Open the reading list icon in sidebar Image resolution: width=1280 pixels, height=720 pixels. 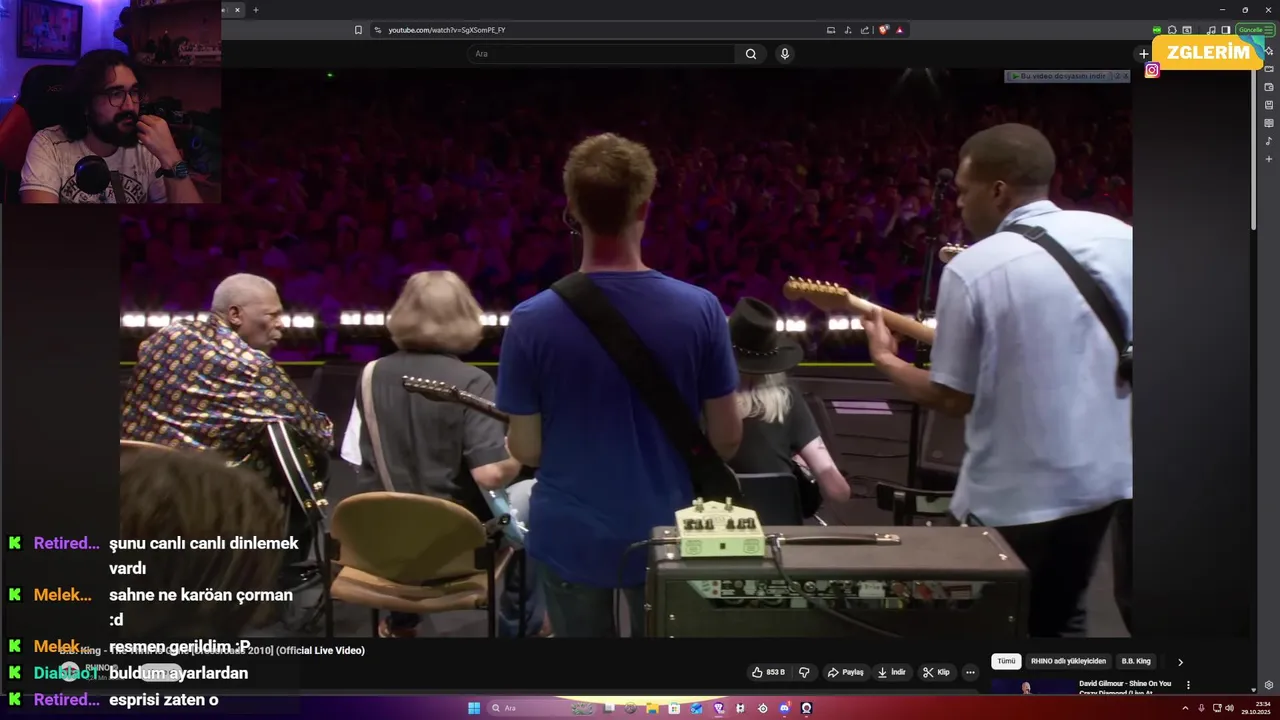pos(1269,123)
